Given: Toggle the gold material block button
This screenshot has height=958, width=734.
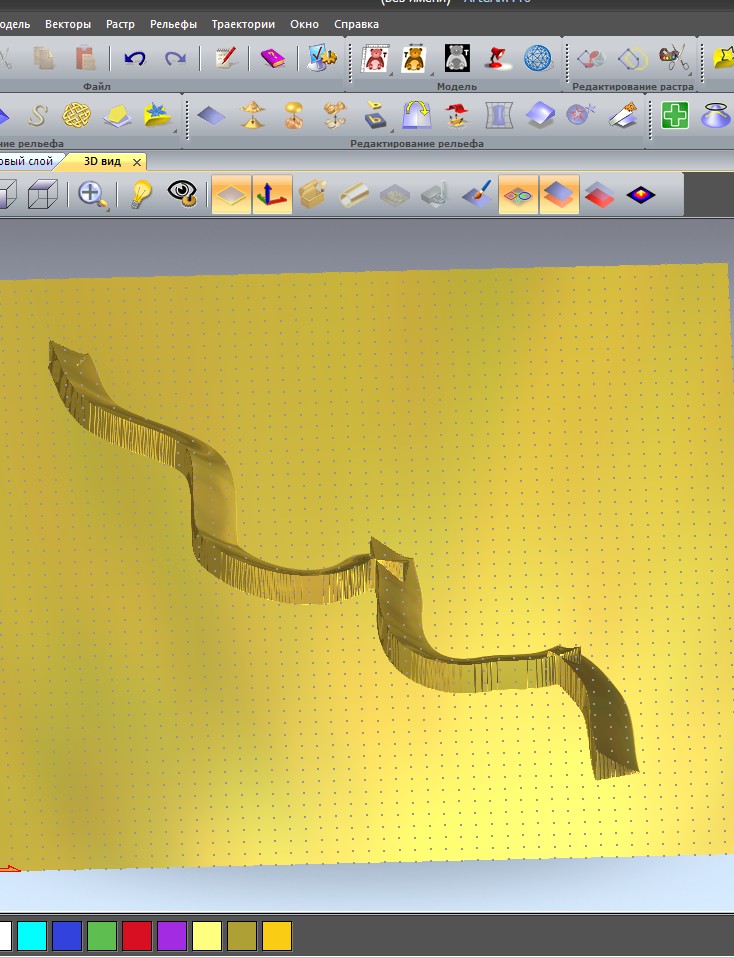Looking at the screenshot, I should pos(313,194).
